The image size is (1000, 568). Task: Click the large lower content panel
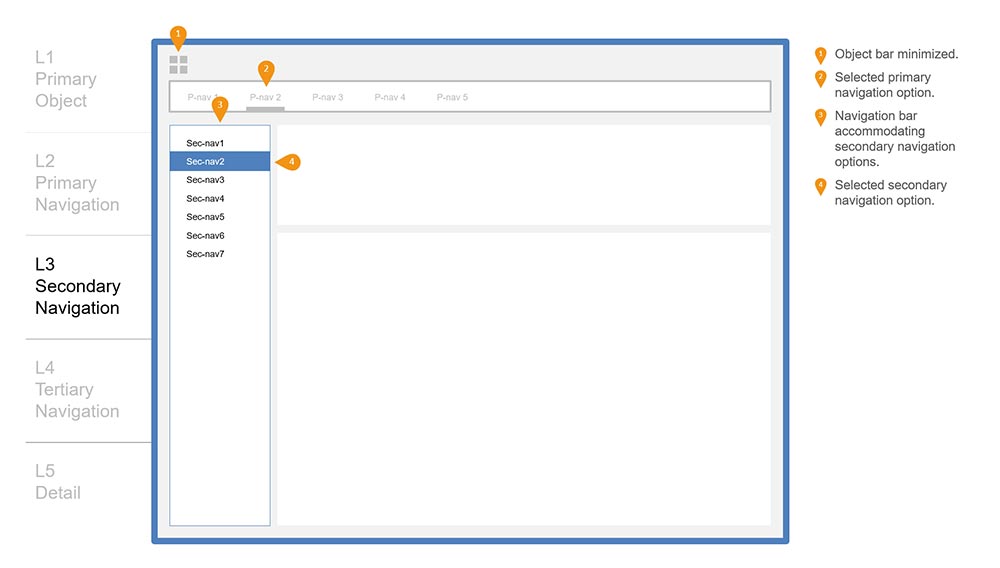click(x=523, y=379)
